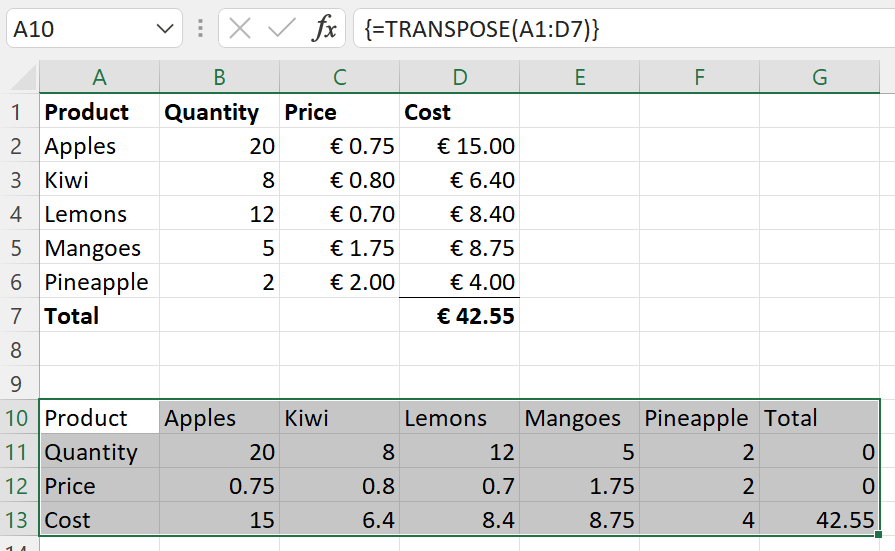Expand the Name Box dropdown arrow
895x551 pixels.
tap(166, 29)
